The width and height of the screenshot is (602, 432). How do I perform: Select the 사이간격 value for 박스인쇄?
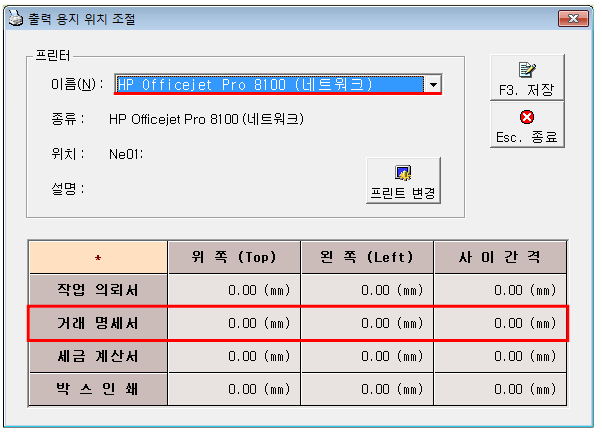tap(500, 389)
